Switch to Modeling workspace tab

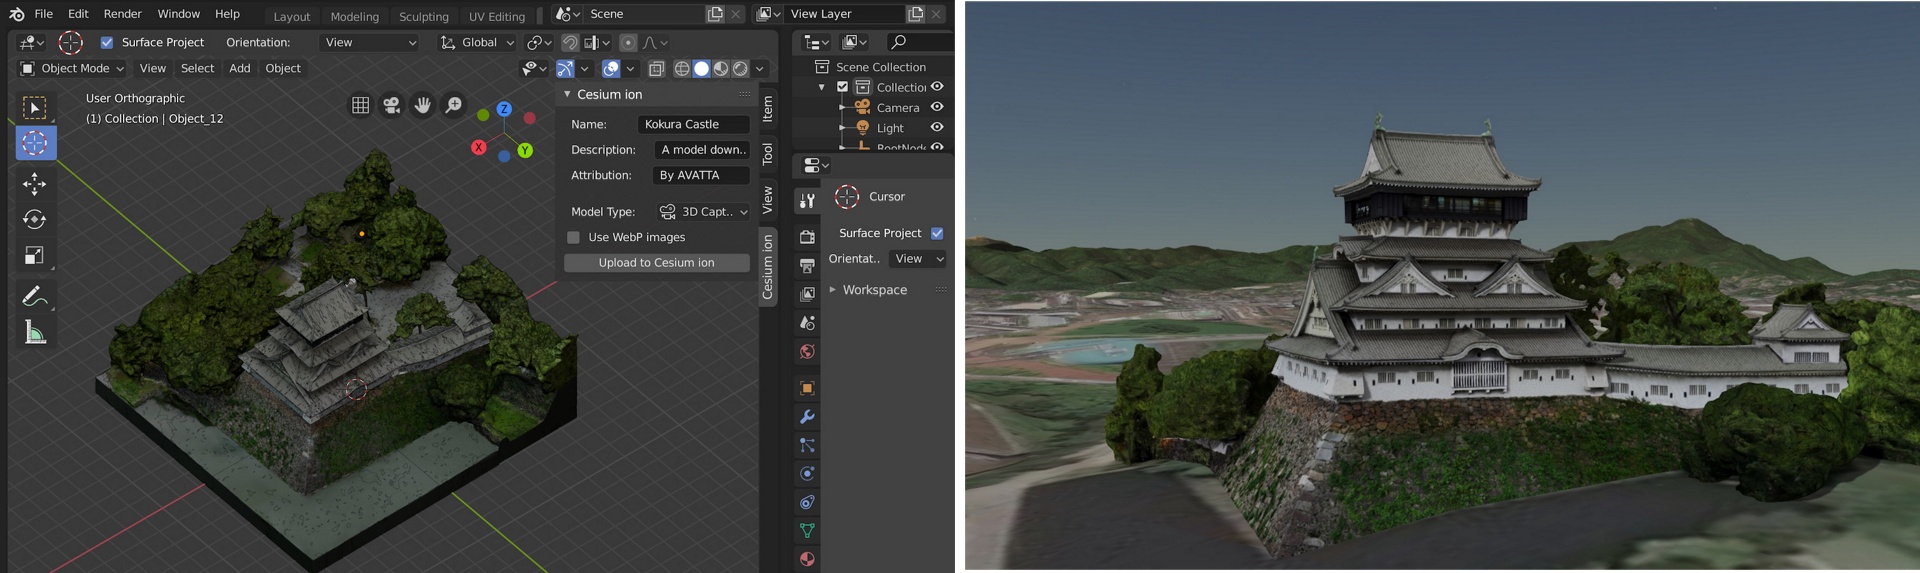pos(355,16)
